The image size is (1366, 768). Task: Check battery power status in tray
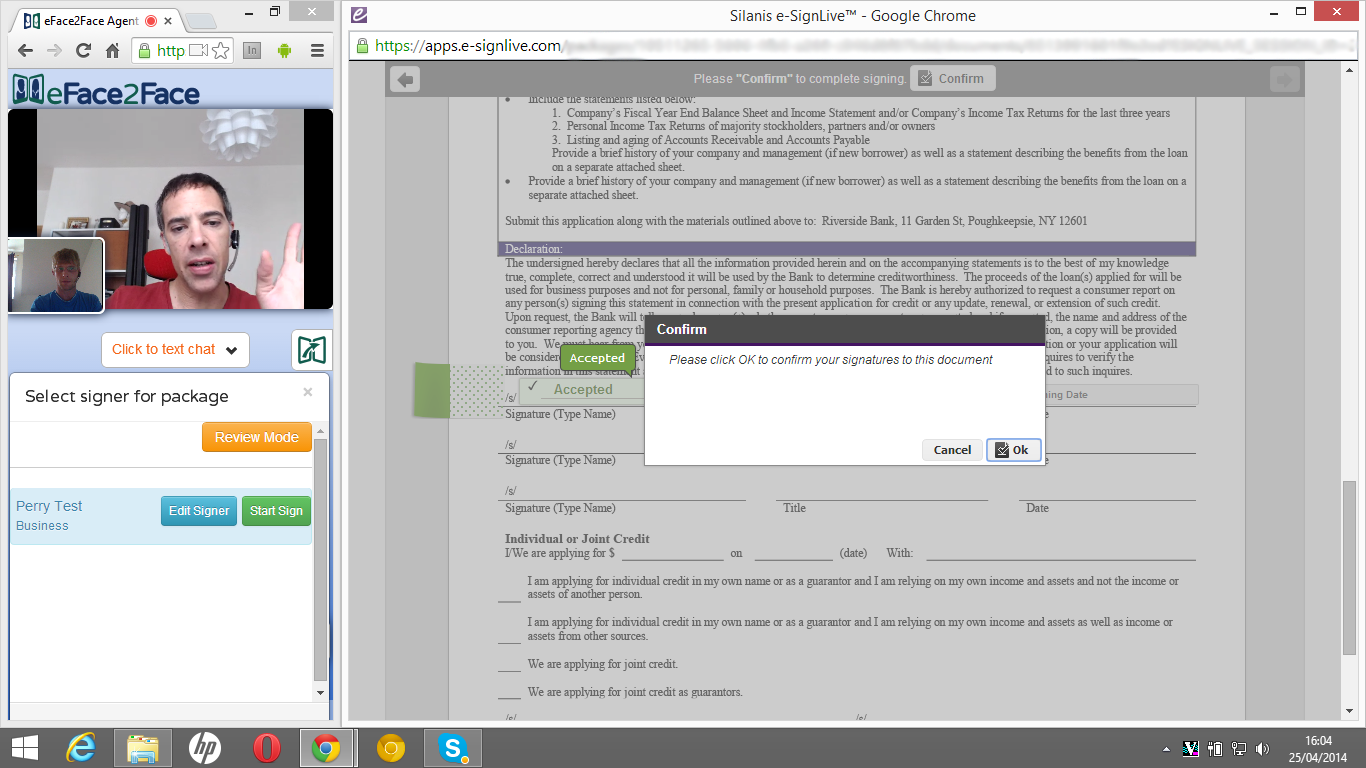click(x=1215, y=748)
